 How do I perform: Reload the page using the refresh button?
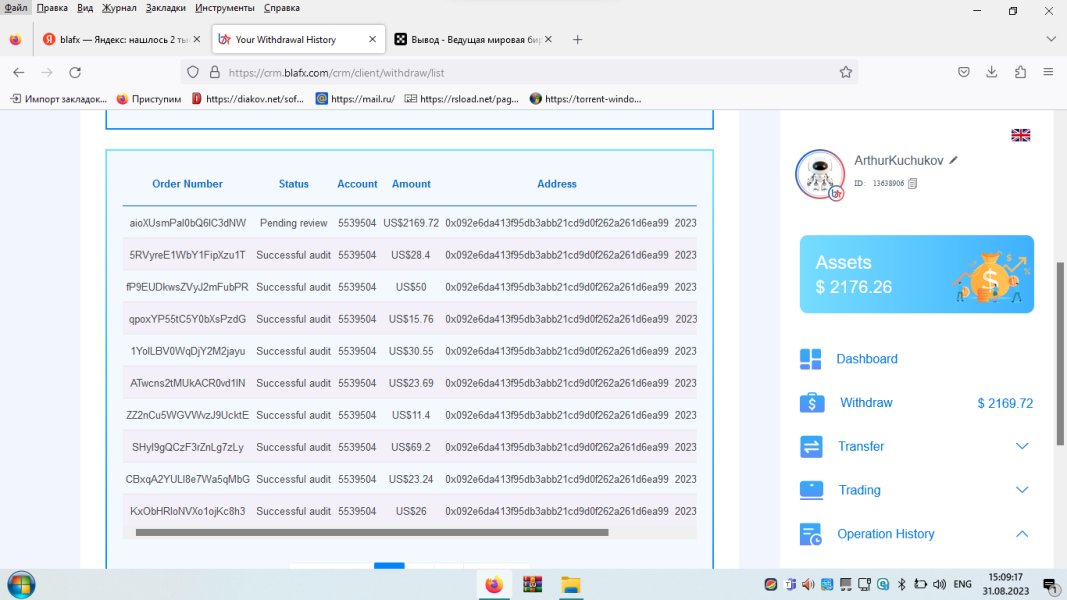click(x=74, y=72)
